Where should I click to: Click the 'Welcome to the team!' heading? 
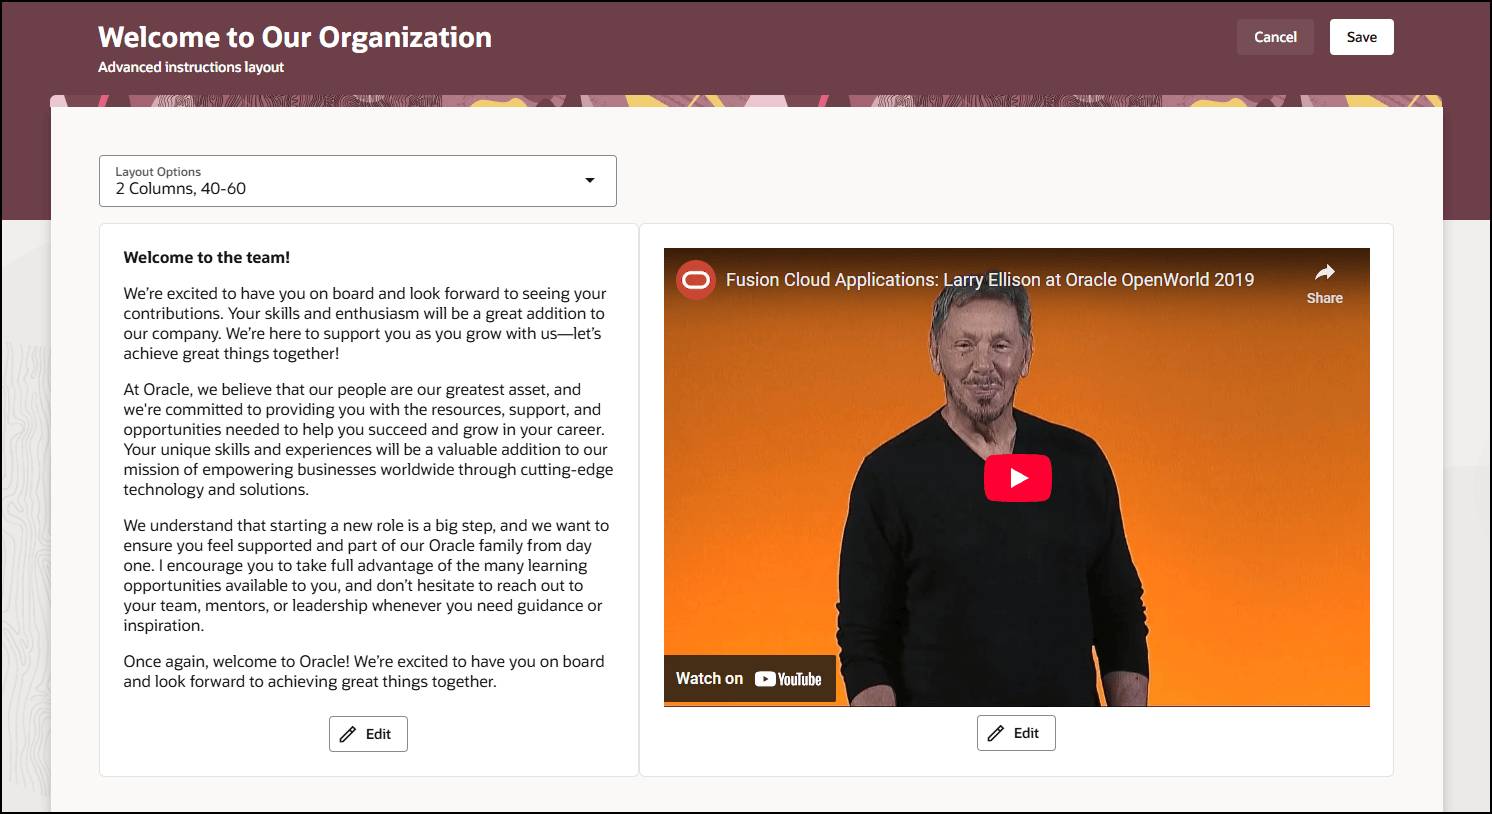pos(207,257)
